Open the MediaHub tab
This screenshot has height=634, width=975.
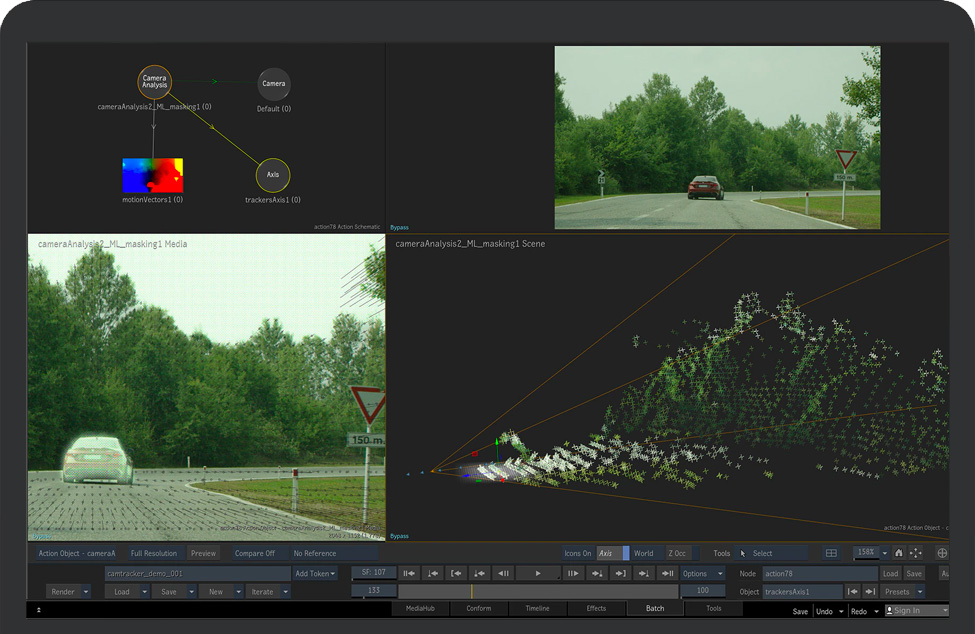pos(419,608)
